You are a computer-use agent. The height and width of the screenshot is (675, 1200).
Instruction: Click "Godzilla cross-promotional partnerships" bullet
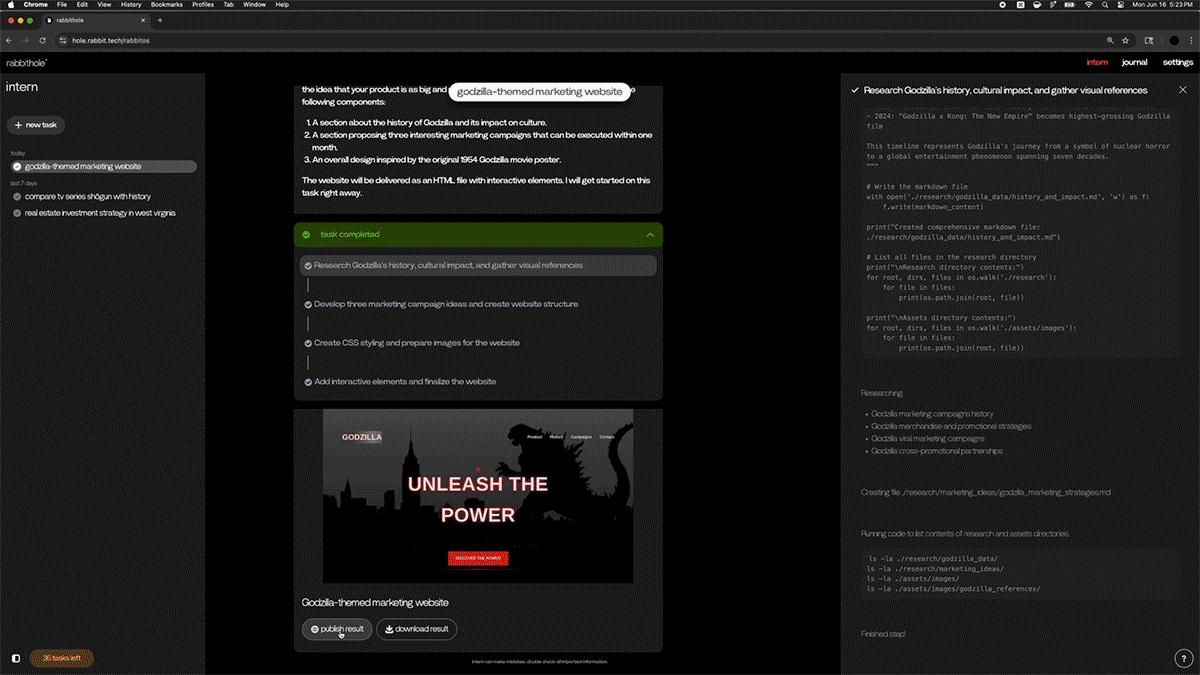(935, 451)
